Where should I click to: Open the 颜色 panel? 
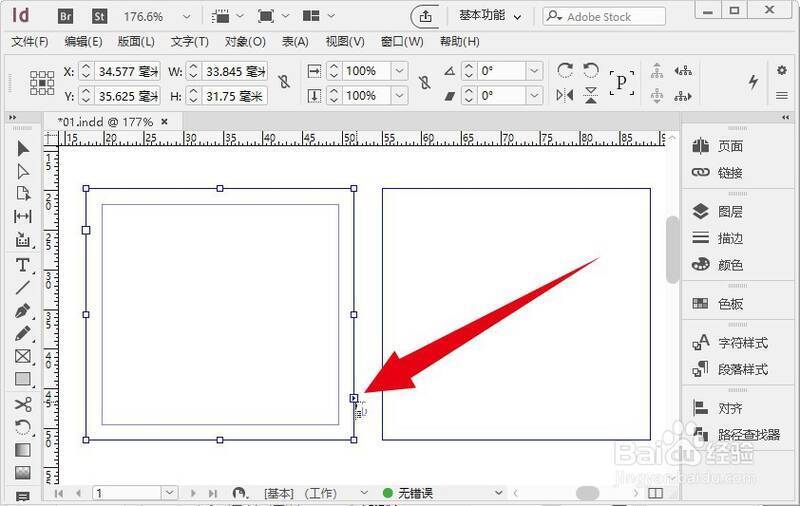pyautogui.click(x=717, y=265)
